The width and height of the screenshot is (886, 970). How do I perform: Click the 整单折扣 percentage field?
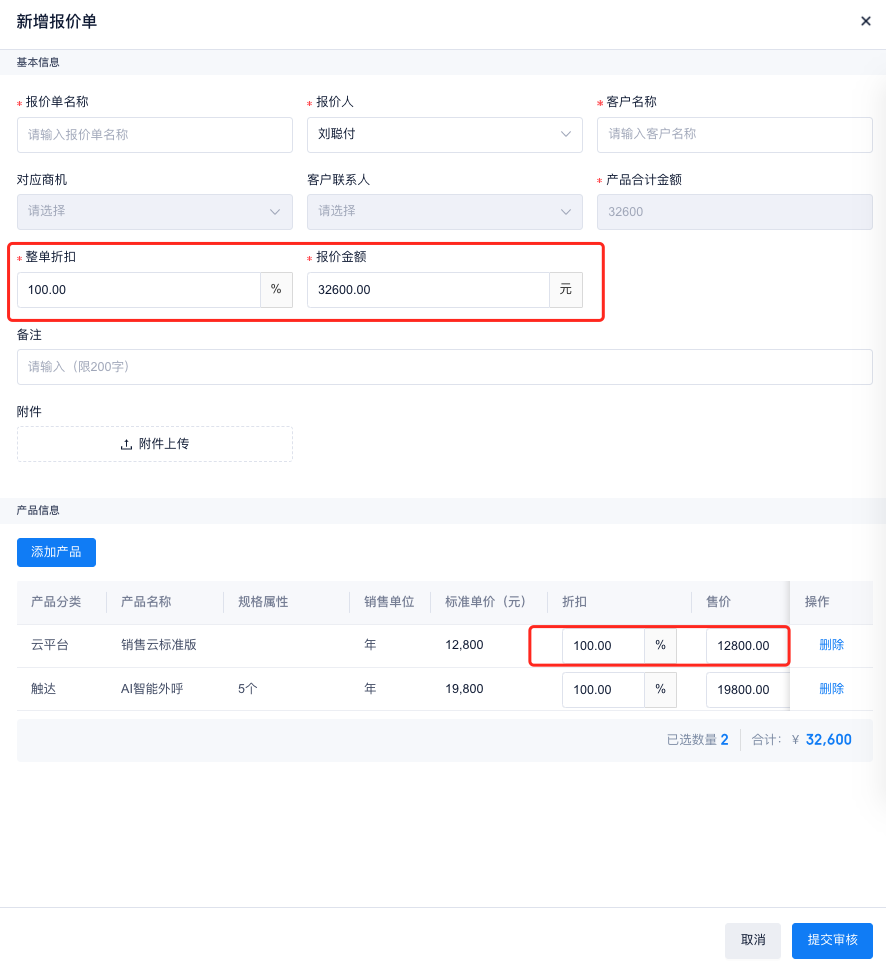(138, 290)
